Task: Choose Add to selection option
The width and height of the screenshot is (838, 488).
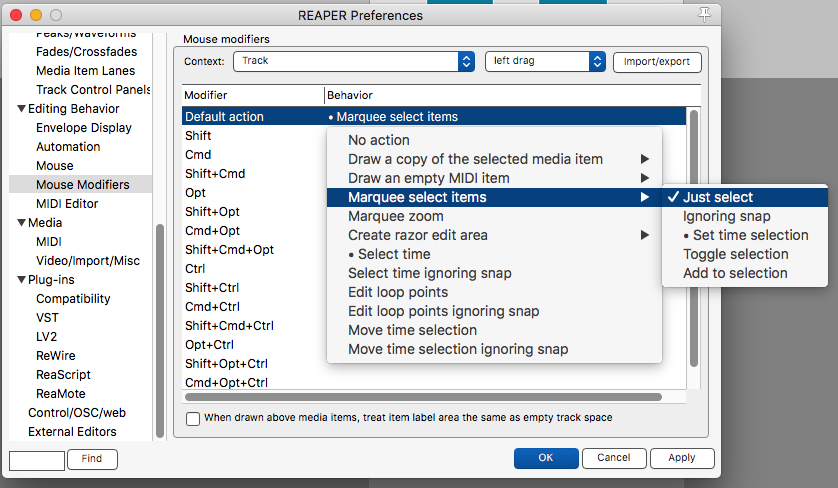Action: click(735, 273)
